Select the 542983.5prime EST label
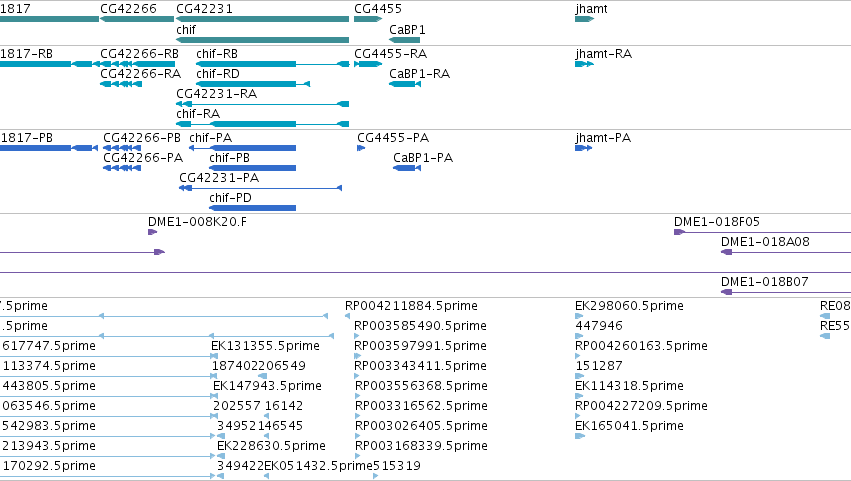851x481 pixels. (x=49, y=427)
